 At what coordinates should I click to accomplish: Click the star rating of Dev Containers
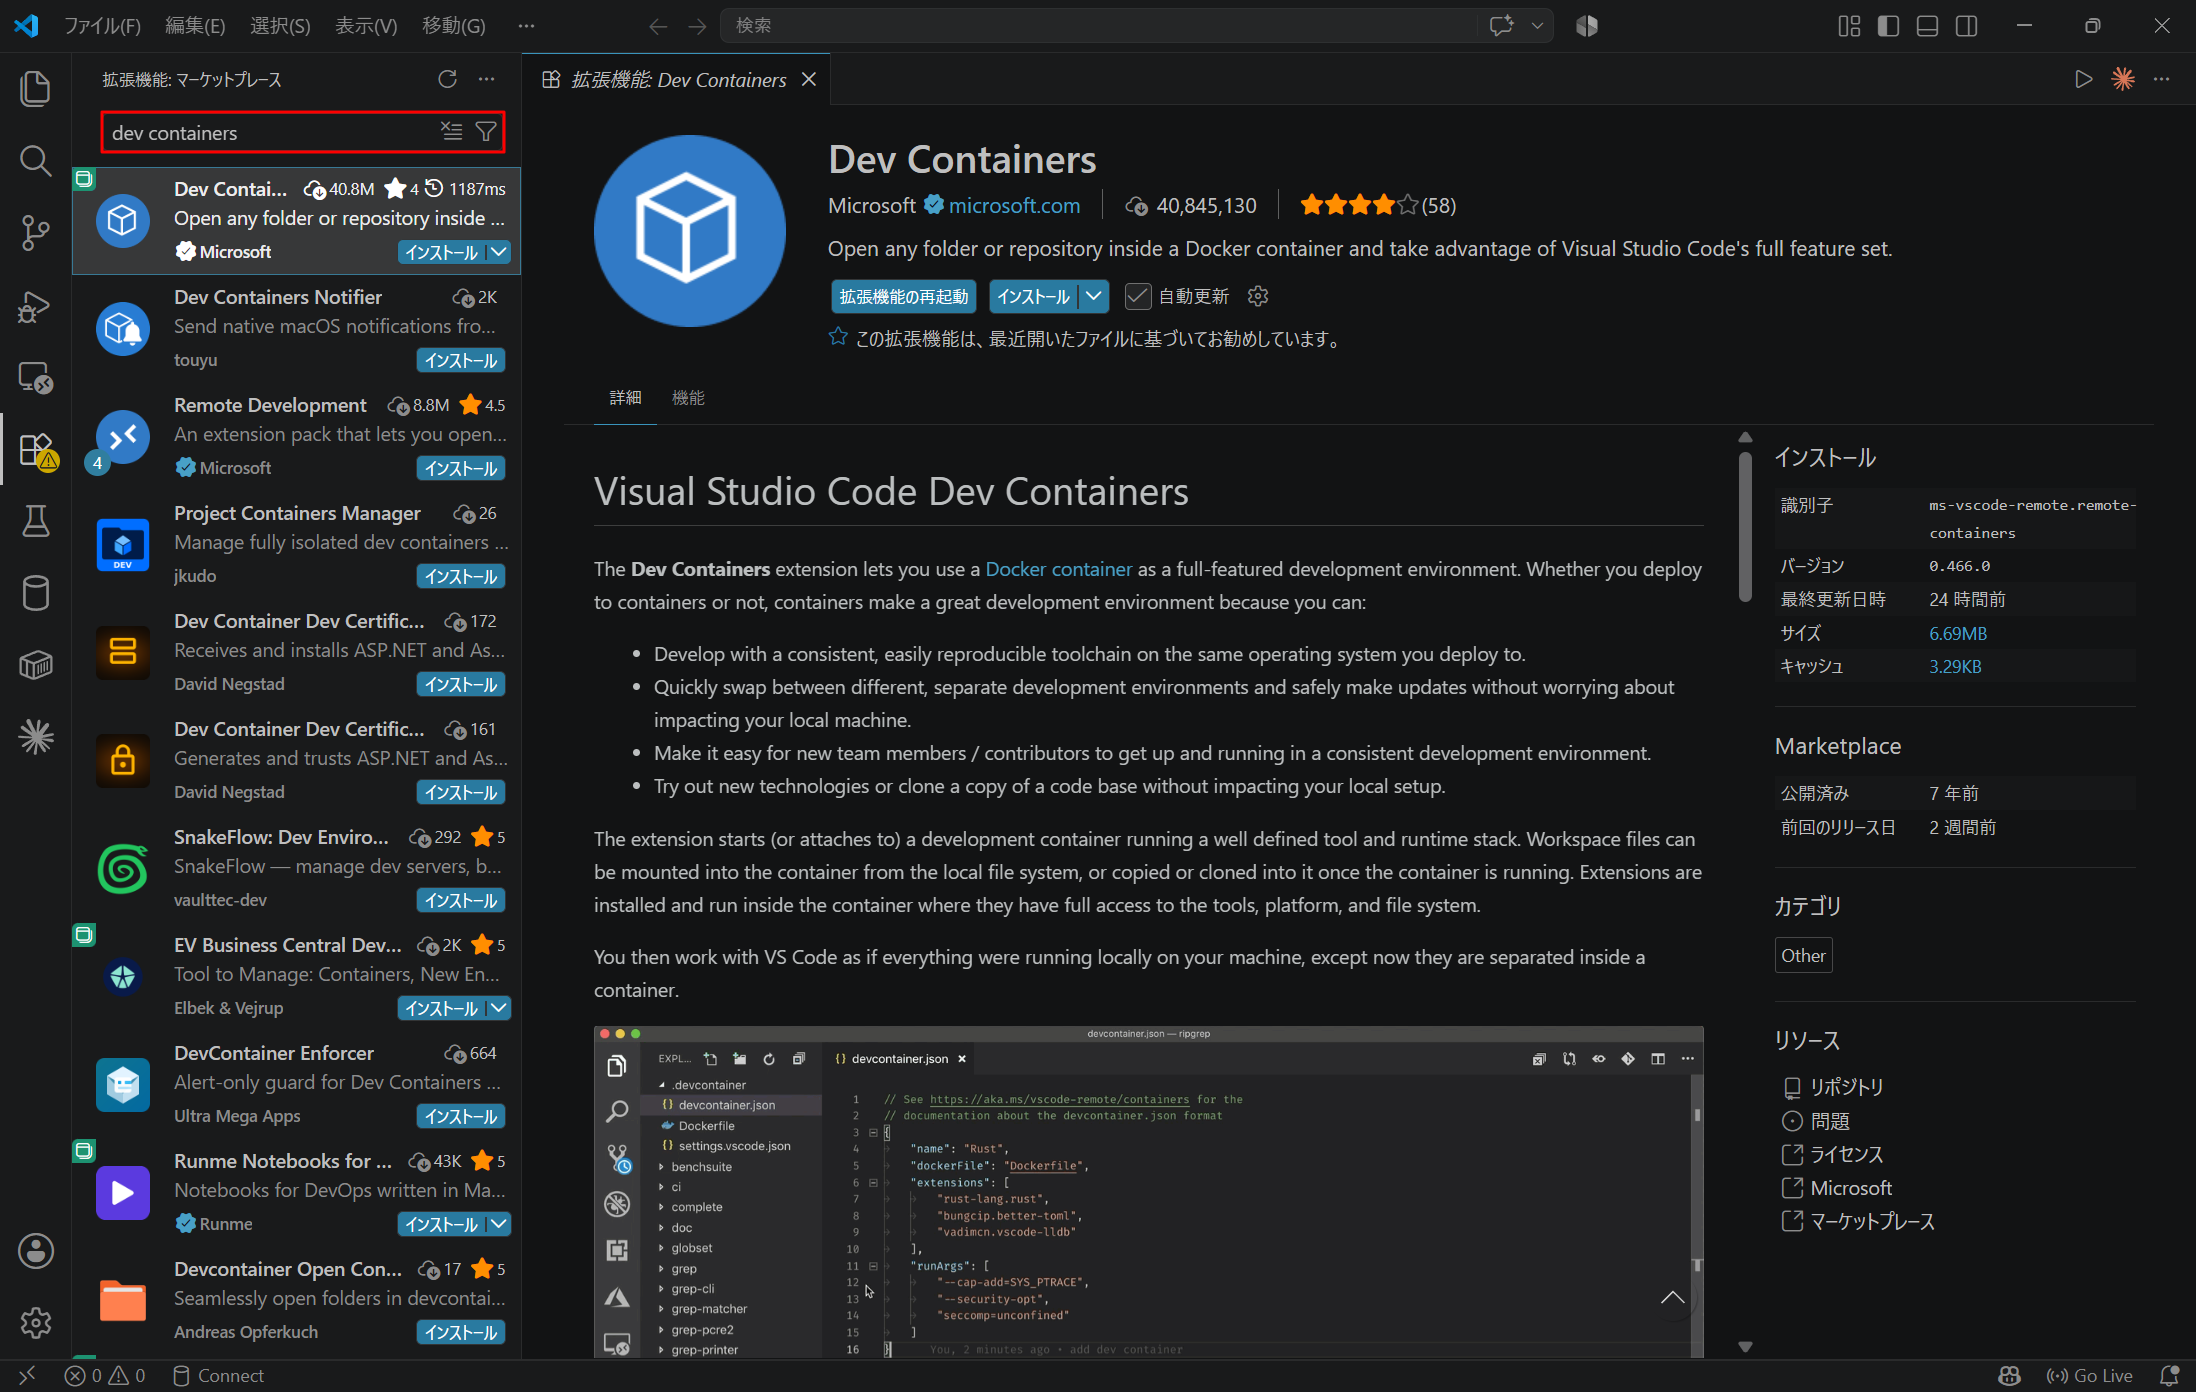click(x=1377, y=206)
